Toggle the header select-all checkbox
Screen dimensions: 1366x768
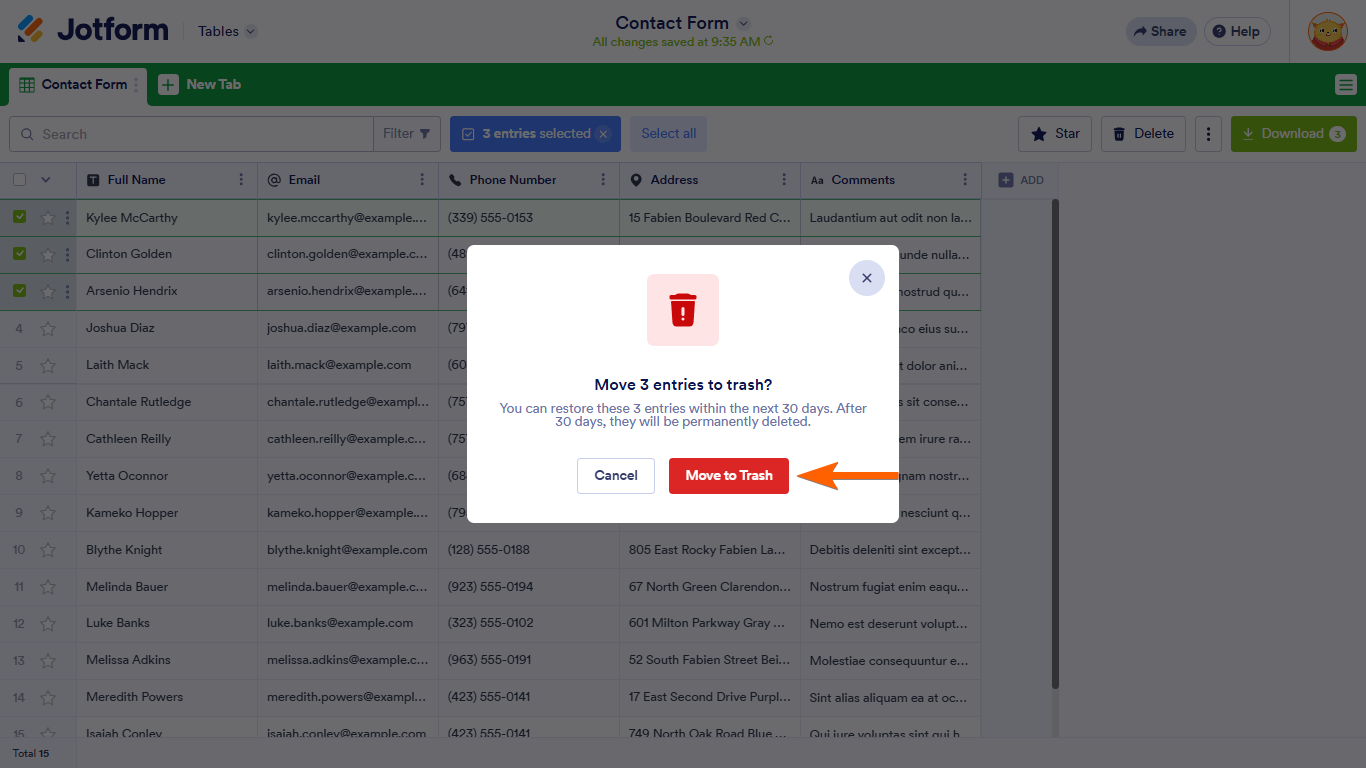click(19, 180)
